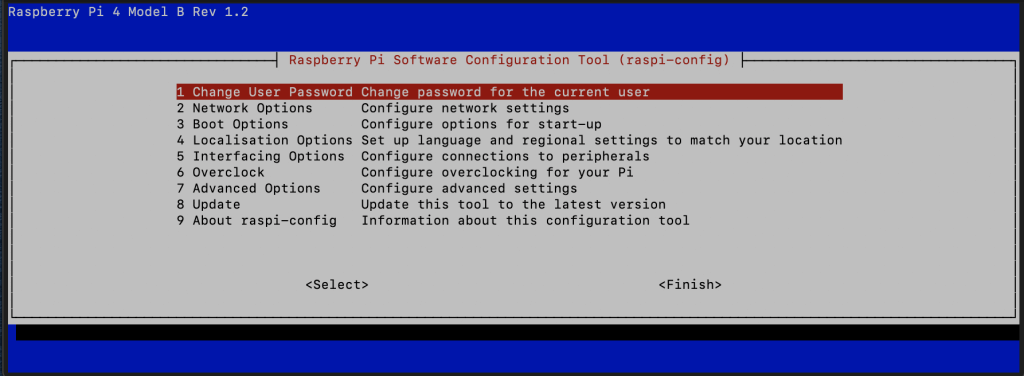1024x376 pixels.
Task: Click 'Configure overclocking for your Pi' description
Action: 497,172
